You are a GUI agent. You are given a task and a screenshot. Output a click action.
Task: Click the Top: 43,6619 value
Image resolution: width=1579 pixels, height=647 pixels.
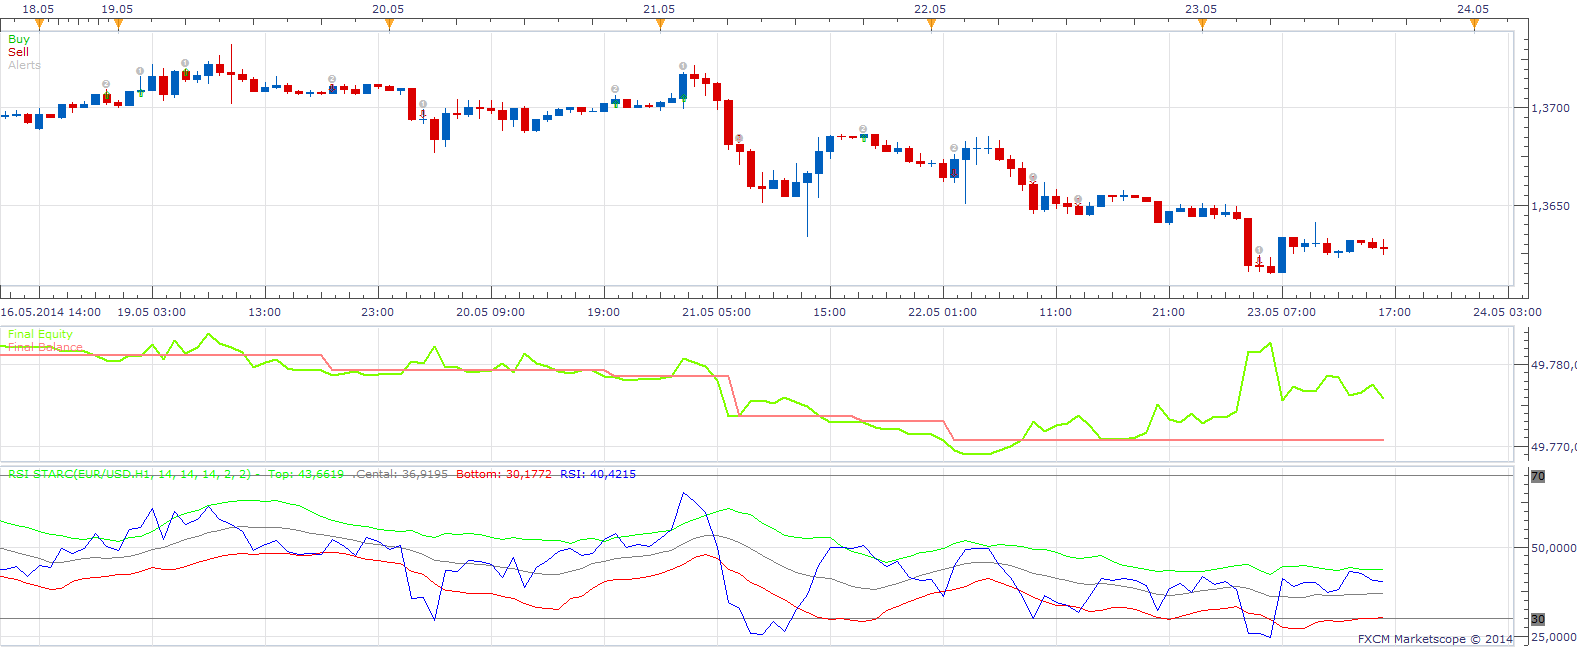pos(306,474)
